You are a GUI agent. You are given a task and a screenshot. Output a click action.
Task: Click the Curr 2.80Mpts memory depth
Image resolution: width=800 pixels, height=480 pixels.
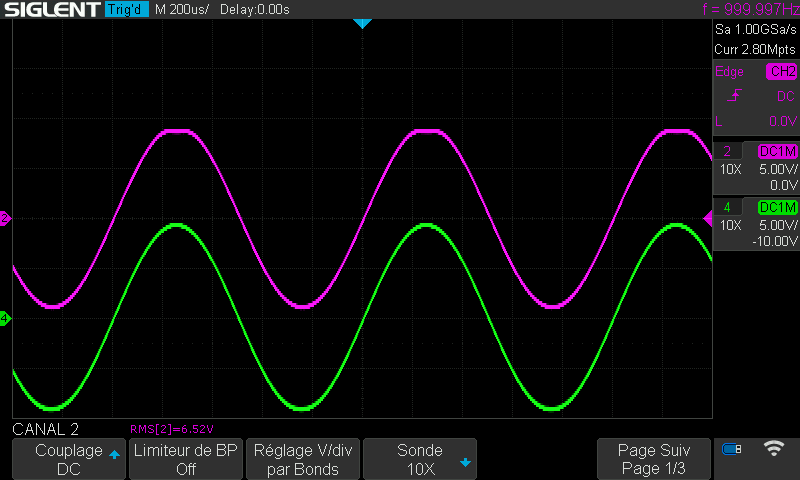click(755, 49)
